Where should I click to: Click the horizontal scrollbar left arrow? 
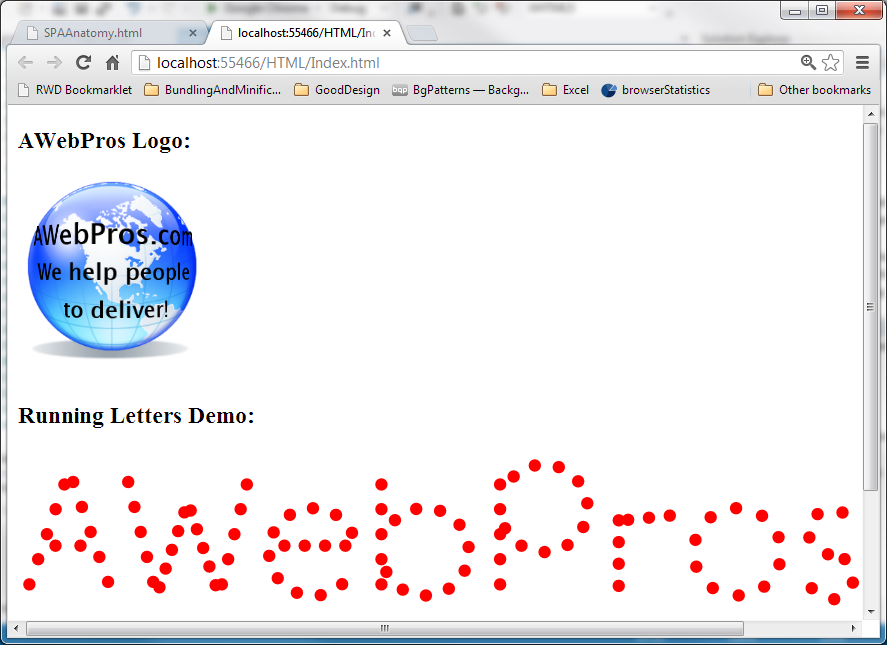click(16, 628)
